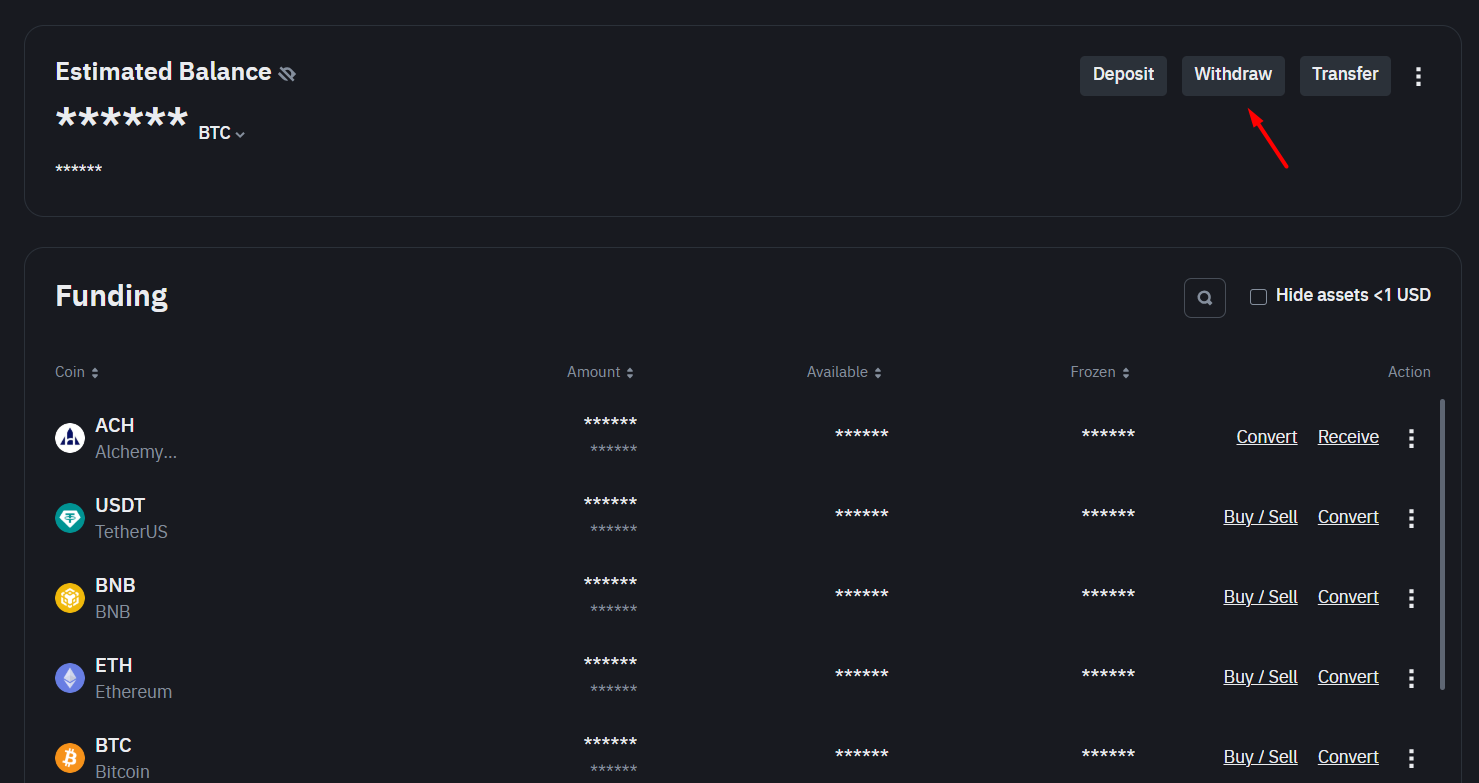The image size is (1479, 783).
Task: Click the Ethereum coin icon
Action: click(x=70, y=678)
